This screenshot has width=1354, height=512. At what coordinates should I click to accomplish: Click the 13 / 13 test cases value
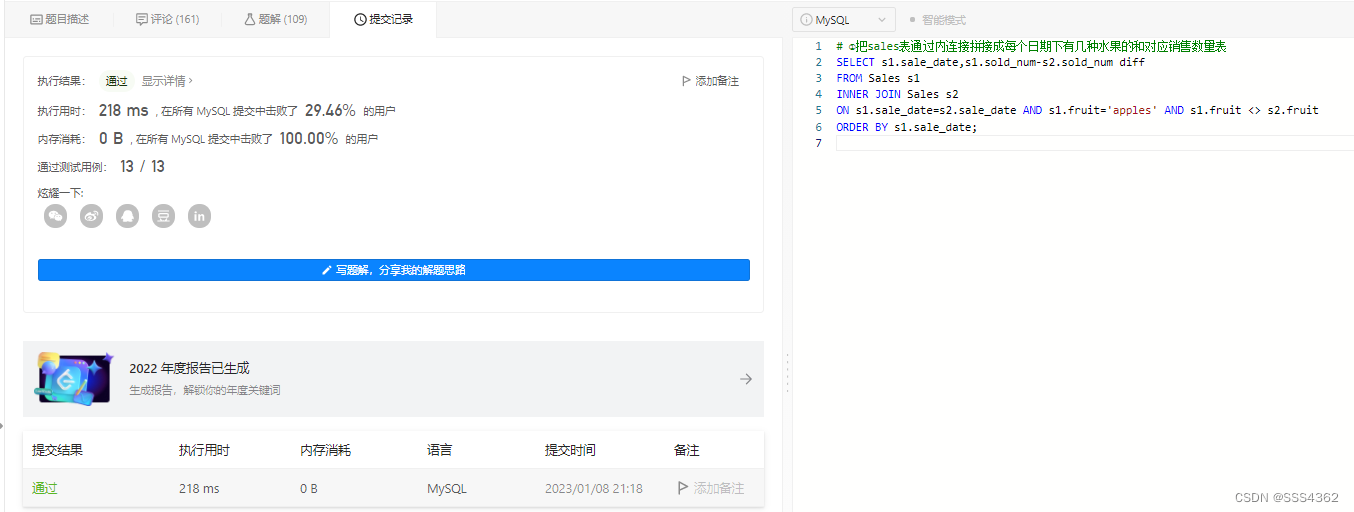[x=142, y=167]
